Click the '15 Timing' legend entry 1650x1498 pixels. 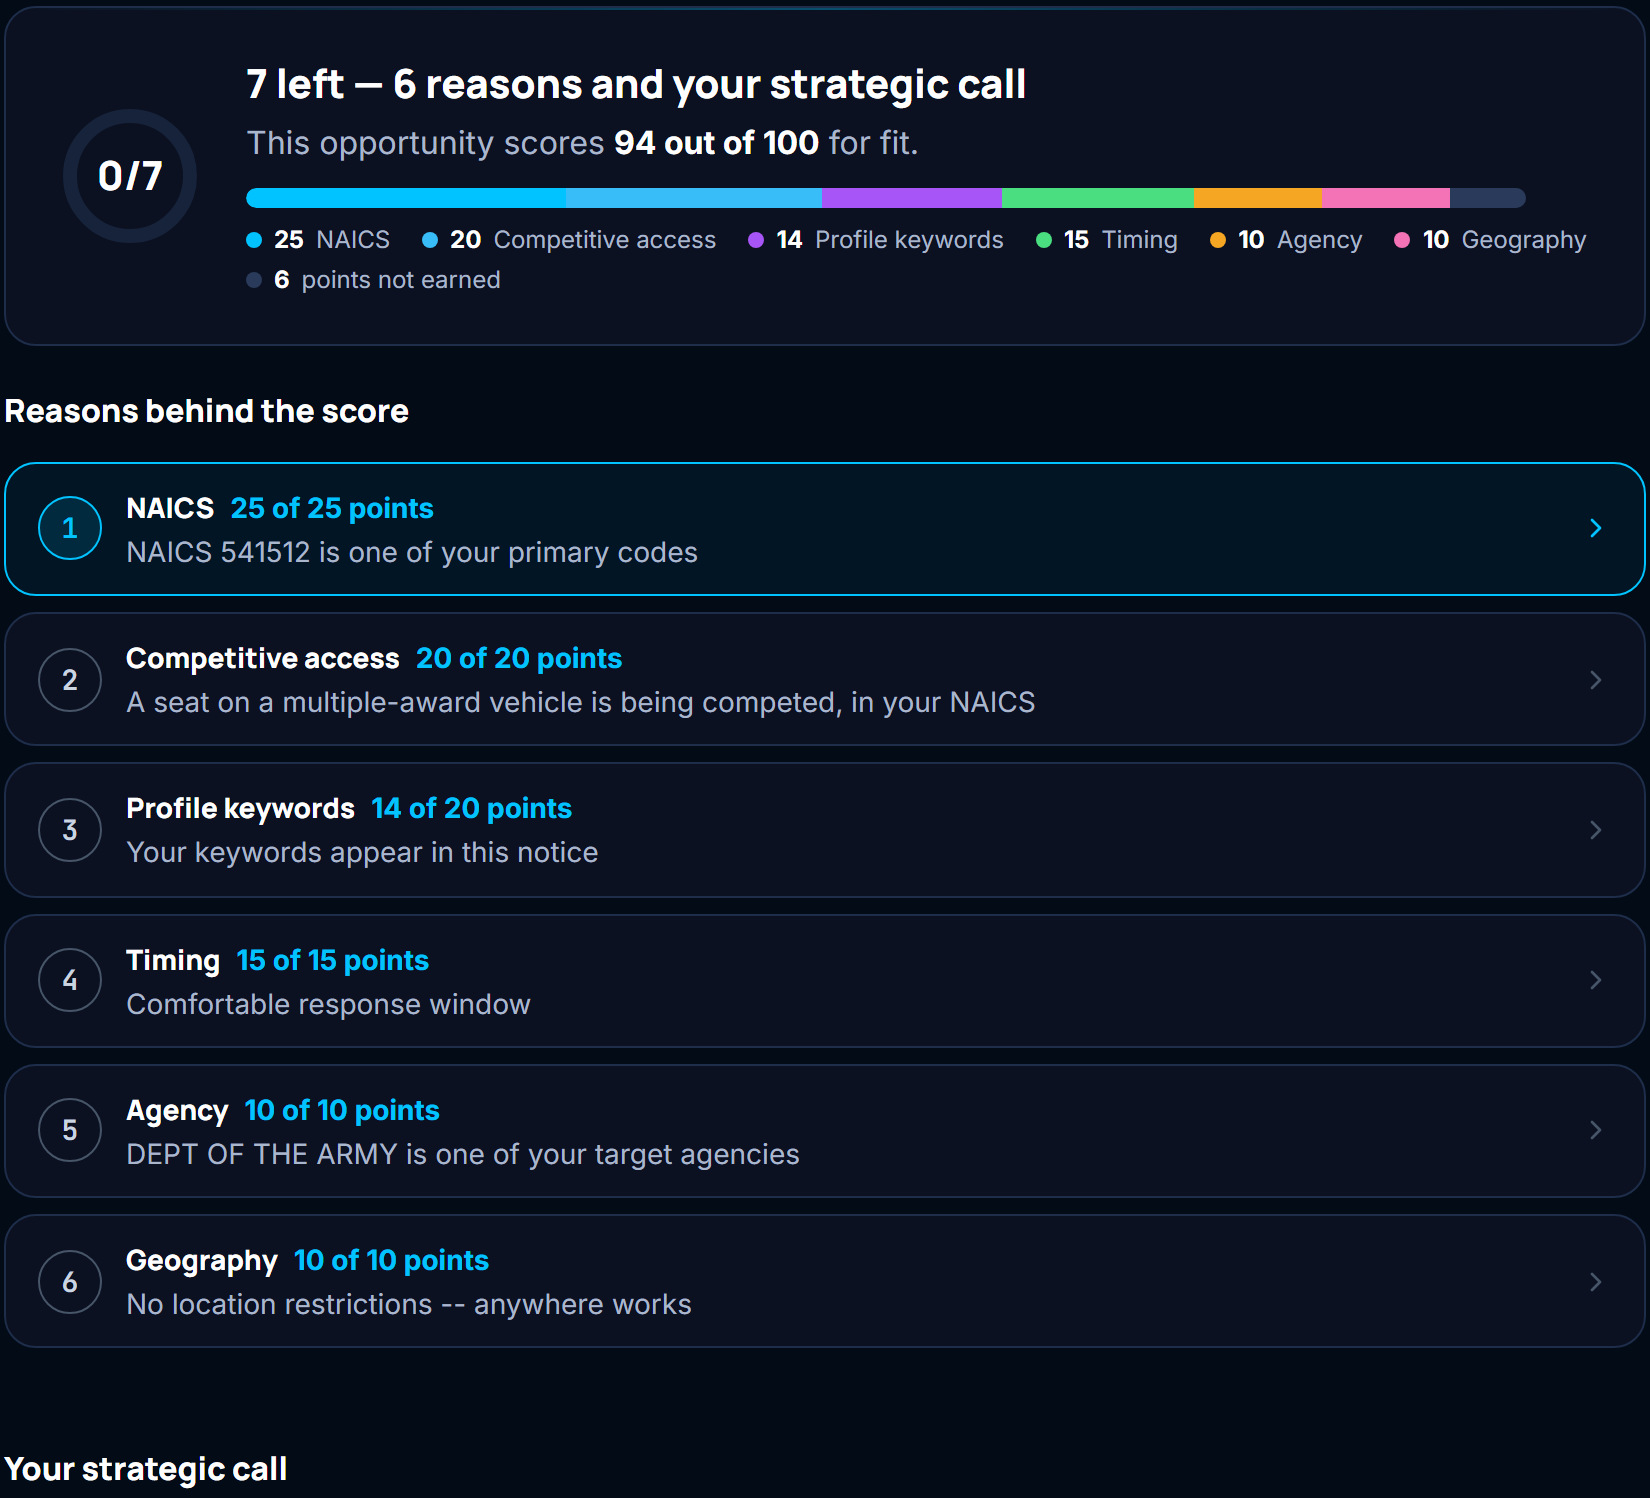click(1107, 240)
